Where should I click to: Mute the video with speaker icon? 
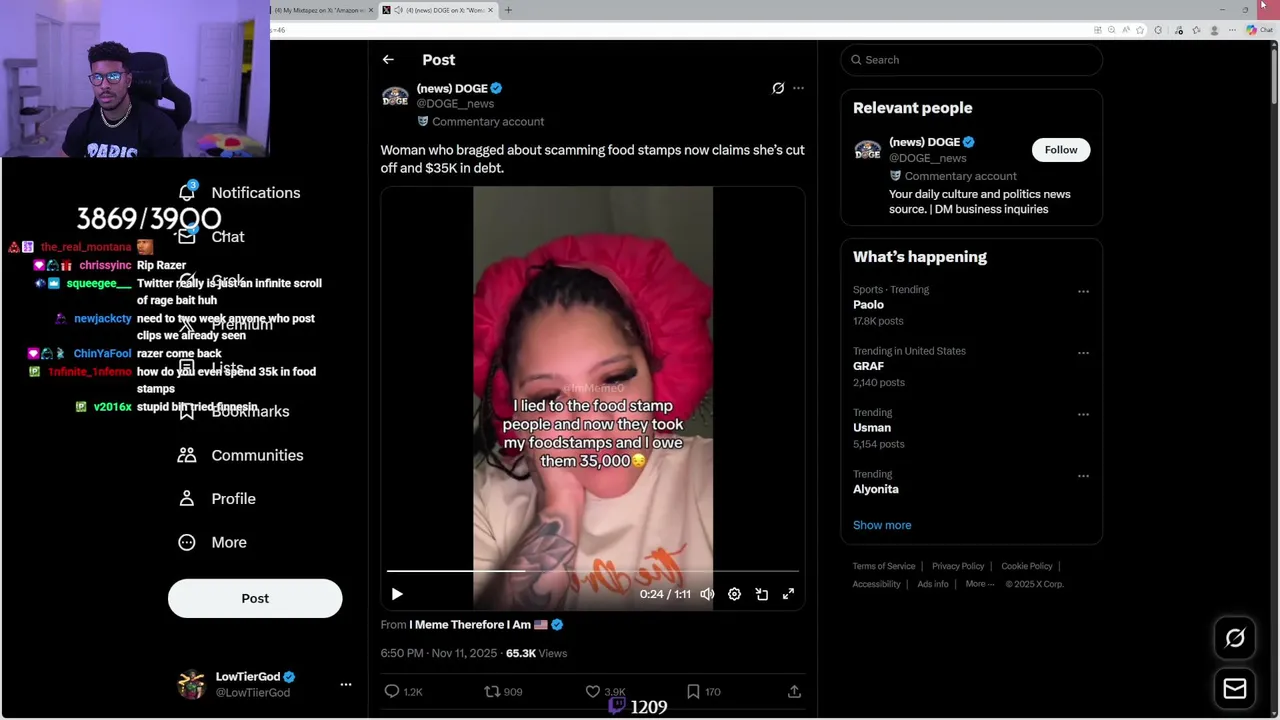coord(707,594)
